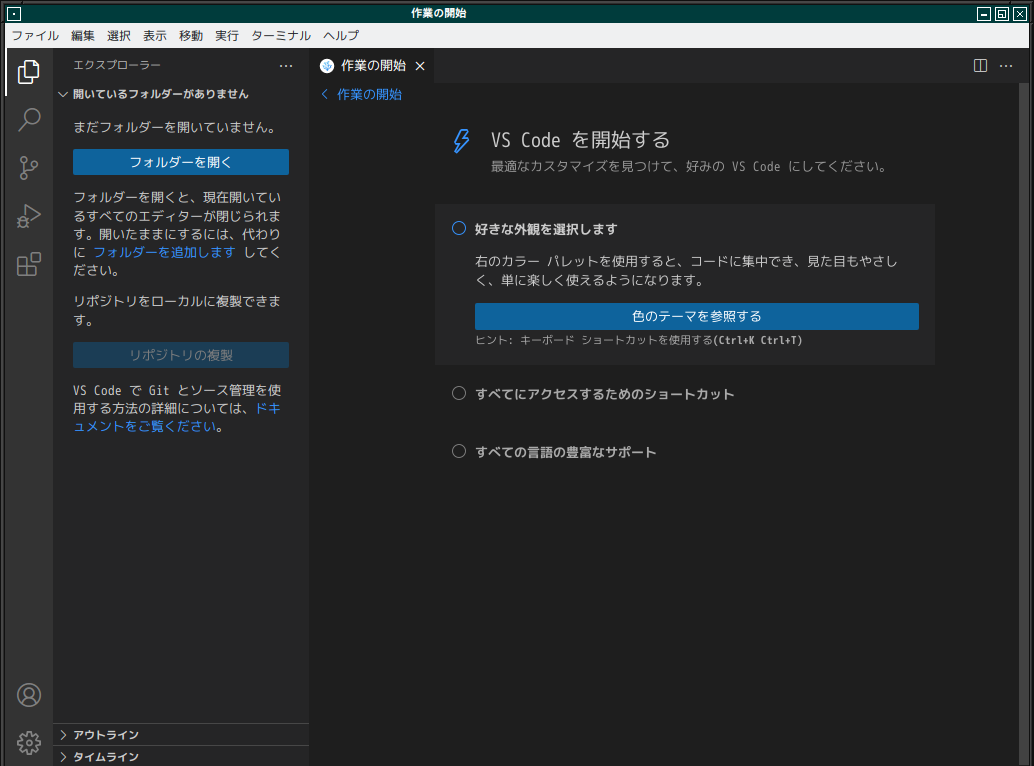Select the 作業の開始 editor tab
Screen dimensions: 1034x766
pos(372,66)
